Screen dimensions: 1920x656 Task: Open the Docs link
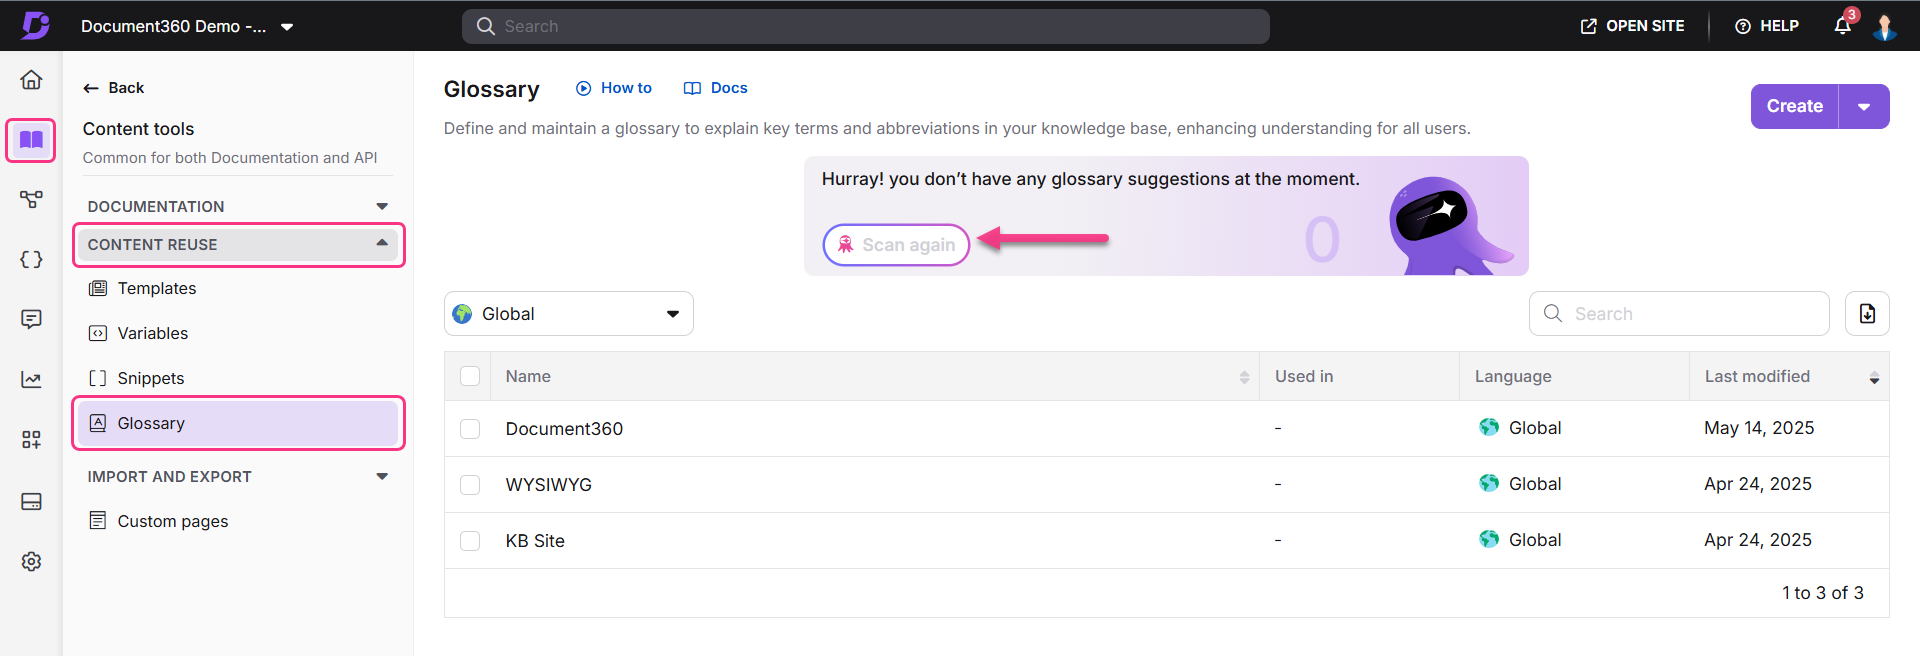pyautogui.click(x=716, y=88)
